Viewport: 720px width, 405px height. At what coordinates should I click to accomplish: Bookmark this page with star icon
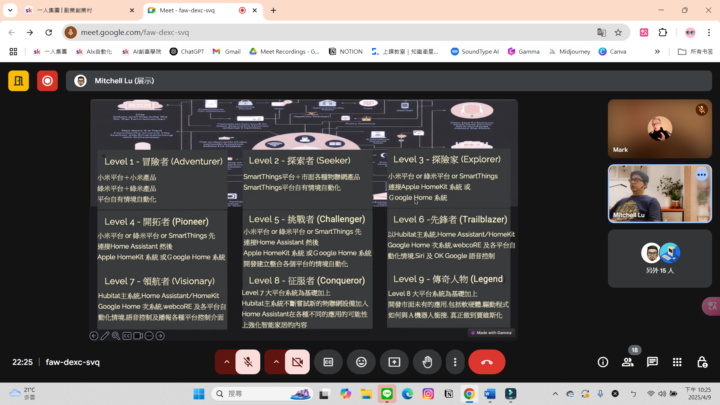[618, 33]
